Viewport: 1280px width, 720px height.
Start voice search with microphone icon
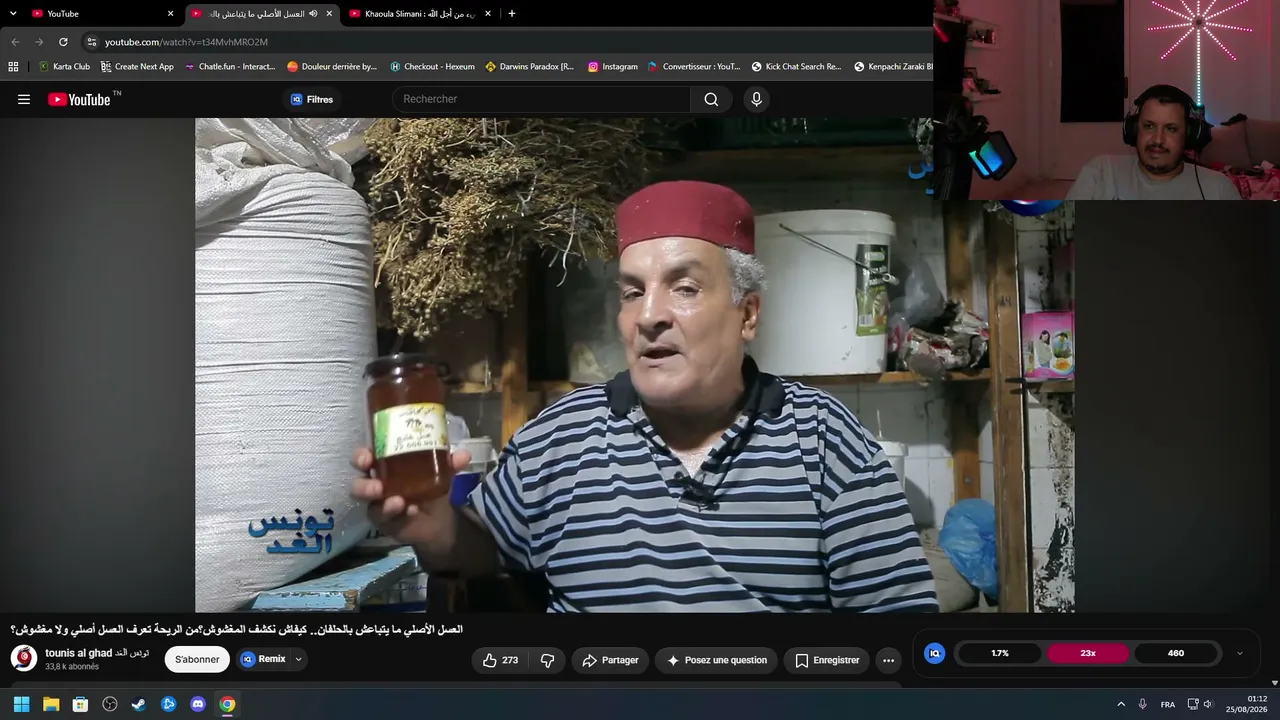(x=756, y=99)
